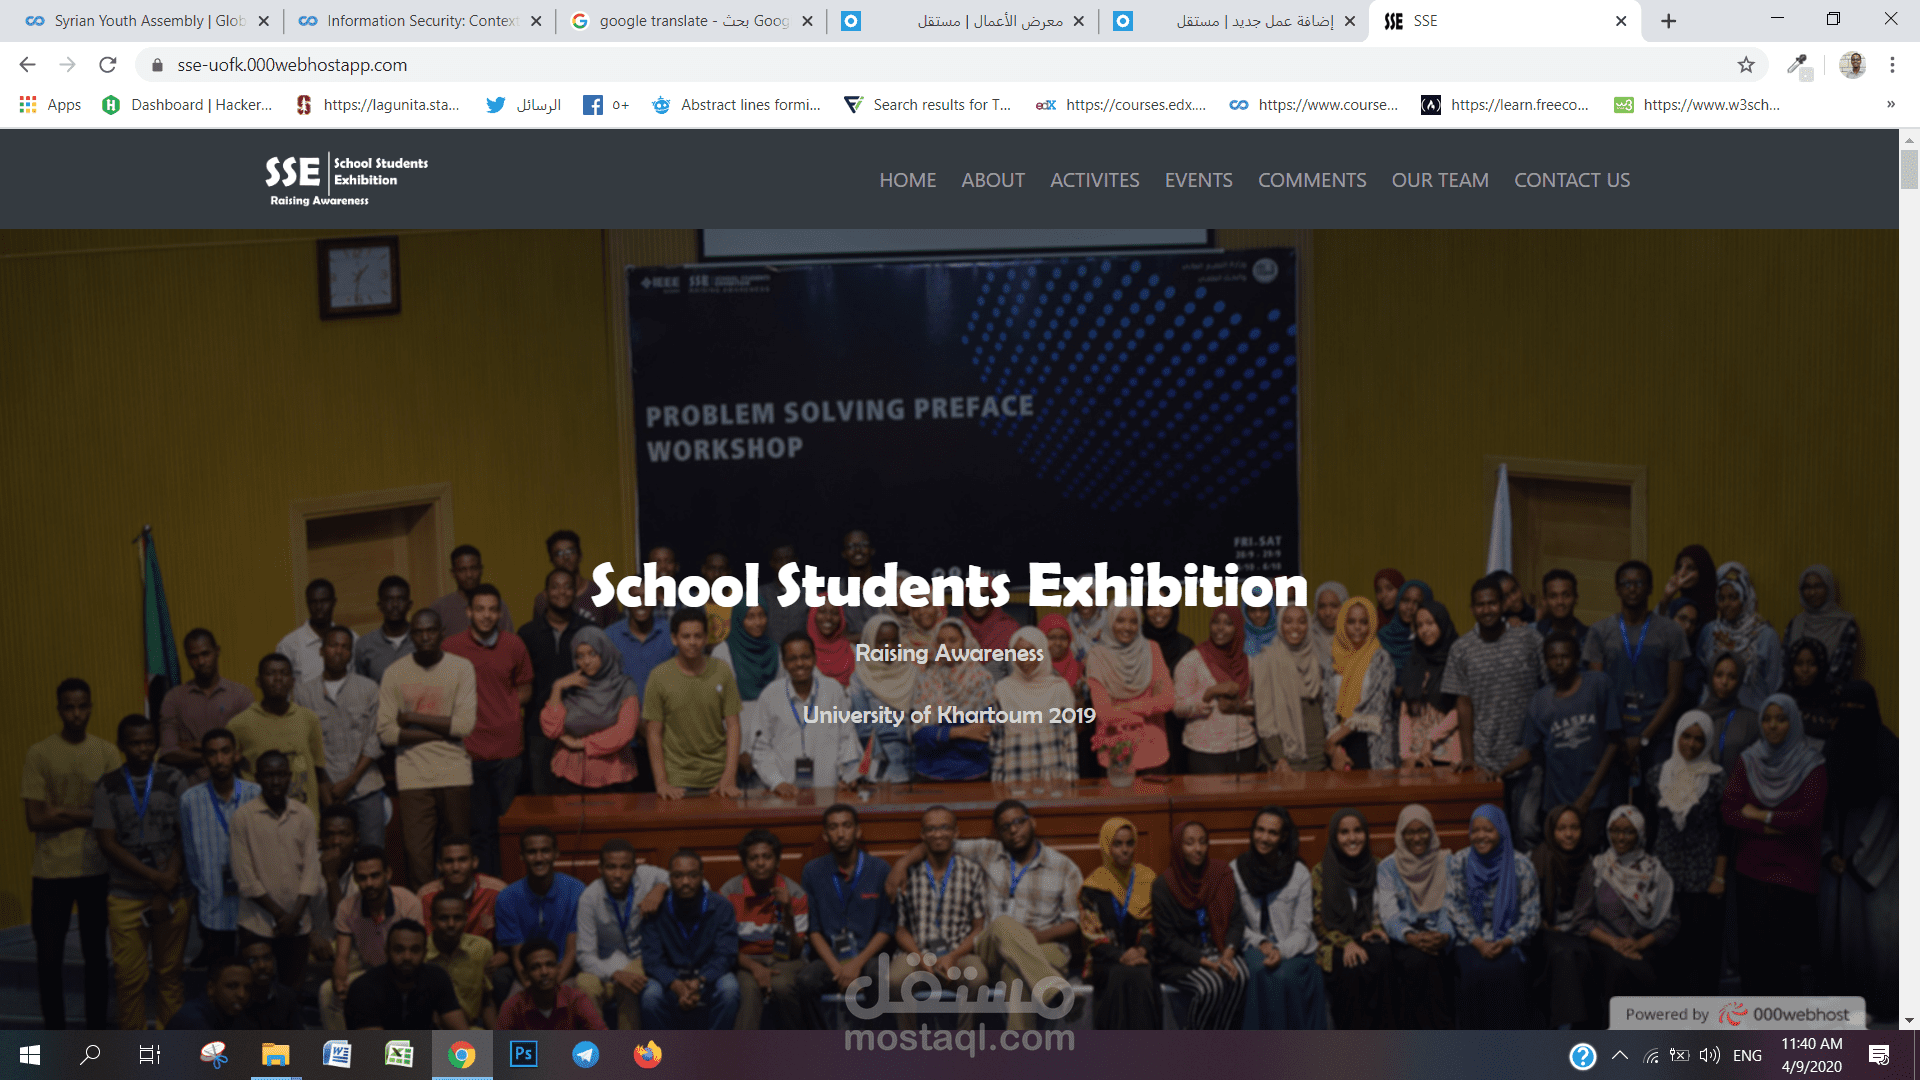Image resolution: width=1920 pixels, height=1080 pixels.
Task: Click the user profile avatar icon
Action: click(x=1852, y=65)
